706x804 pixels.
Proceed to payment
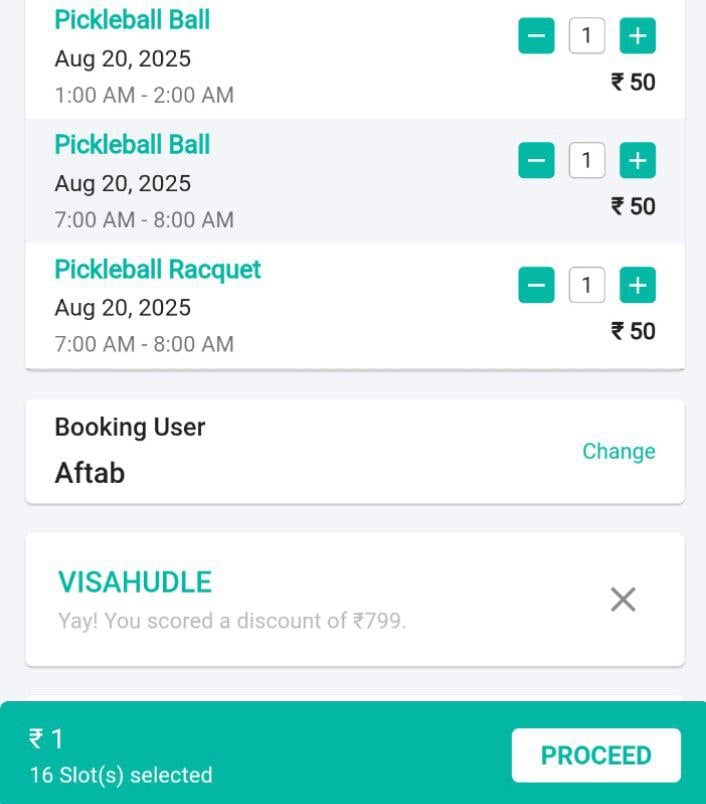point(596,755)
